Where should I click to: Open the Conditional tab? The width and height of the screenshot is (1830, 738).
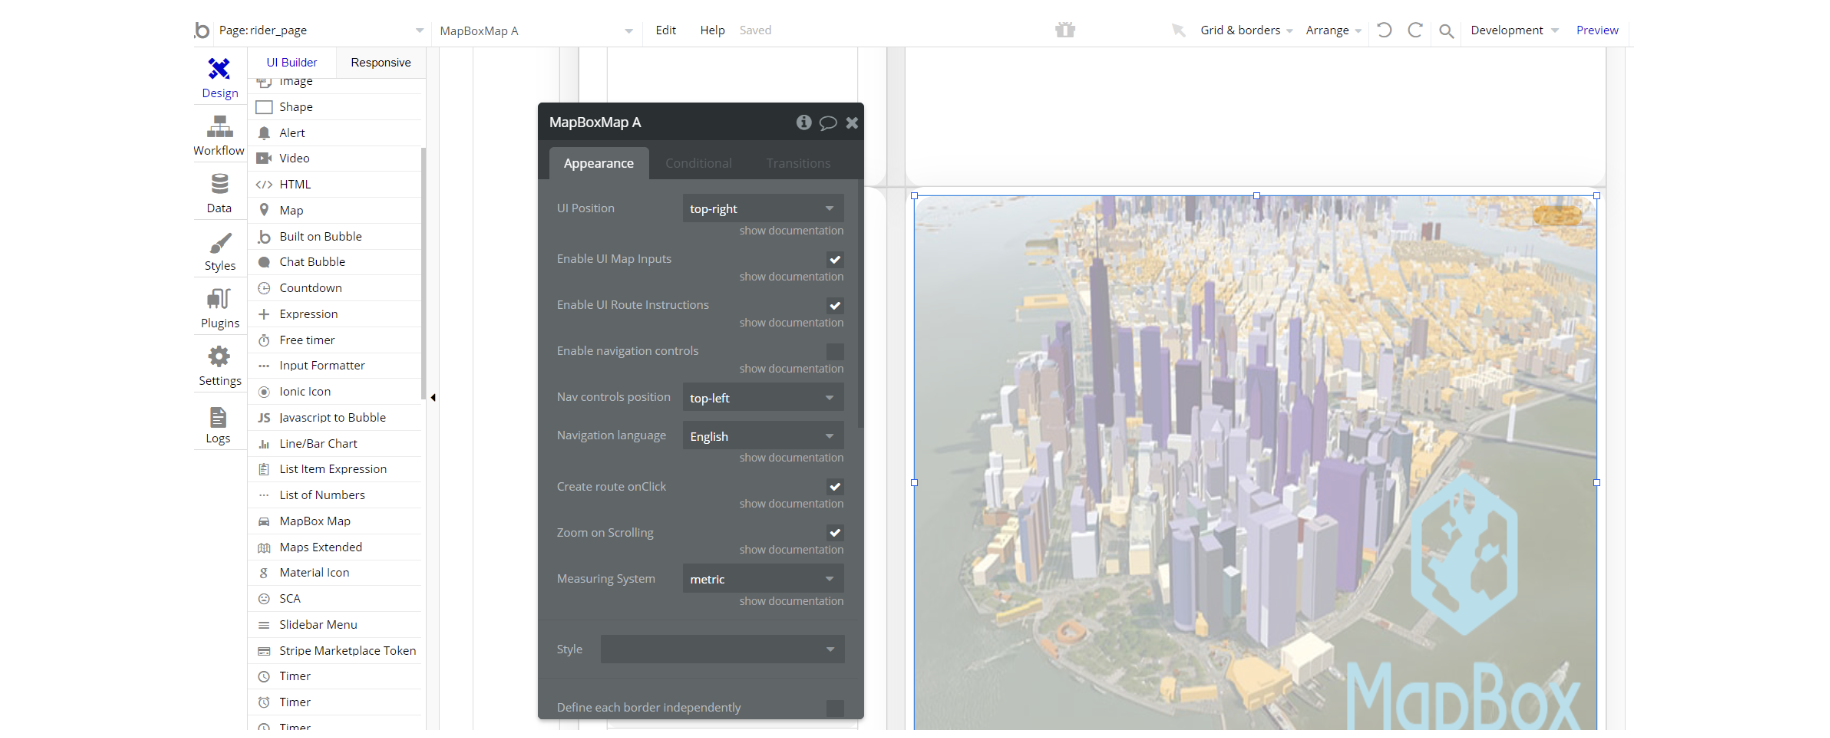[x=698, y=163]
